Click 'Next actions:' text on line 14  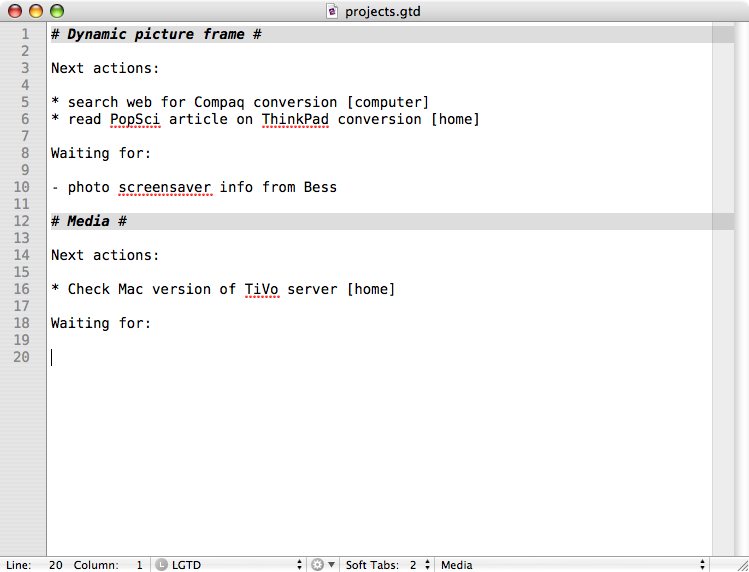tap(105, 255)
